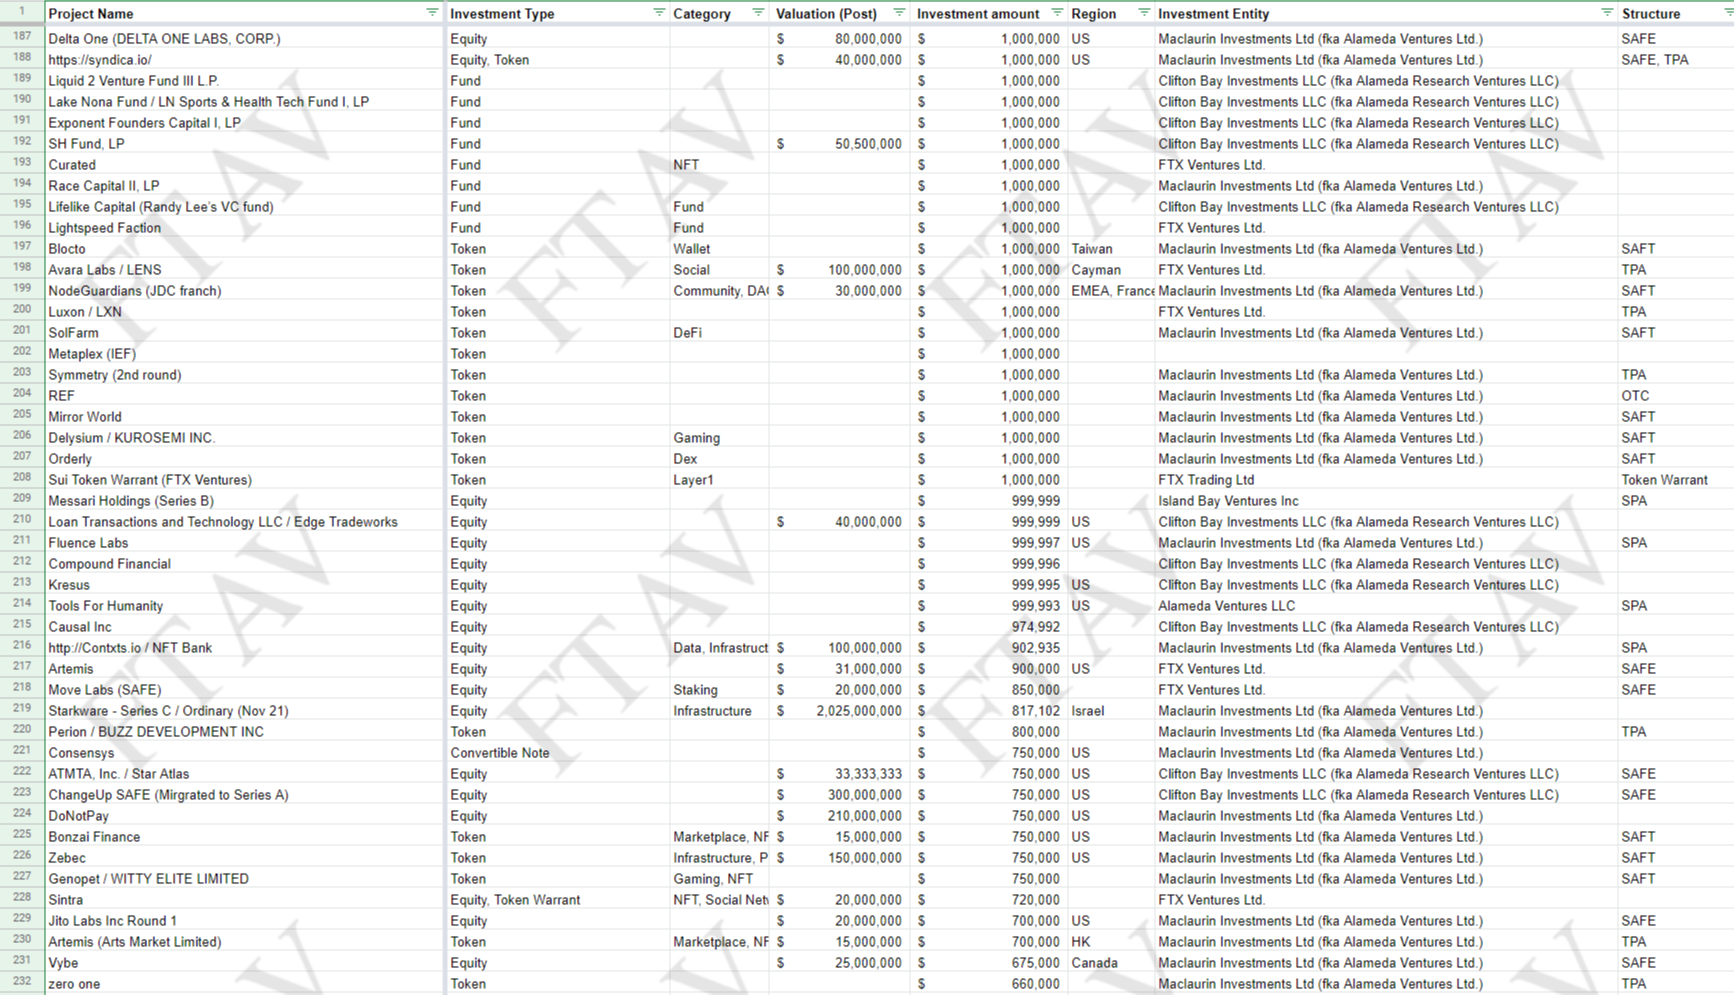The image size is (1735, 995).
Task: Open the Project Name column filter
Action: [x=432, y=13]
